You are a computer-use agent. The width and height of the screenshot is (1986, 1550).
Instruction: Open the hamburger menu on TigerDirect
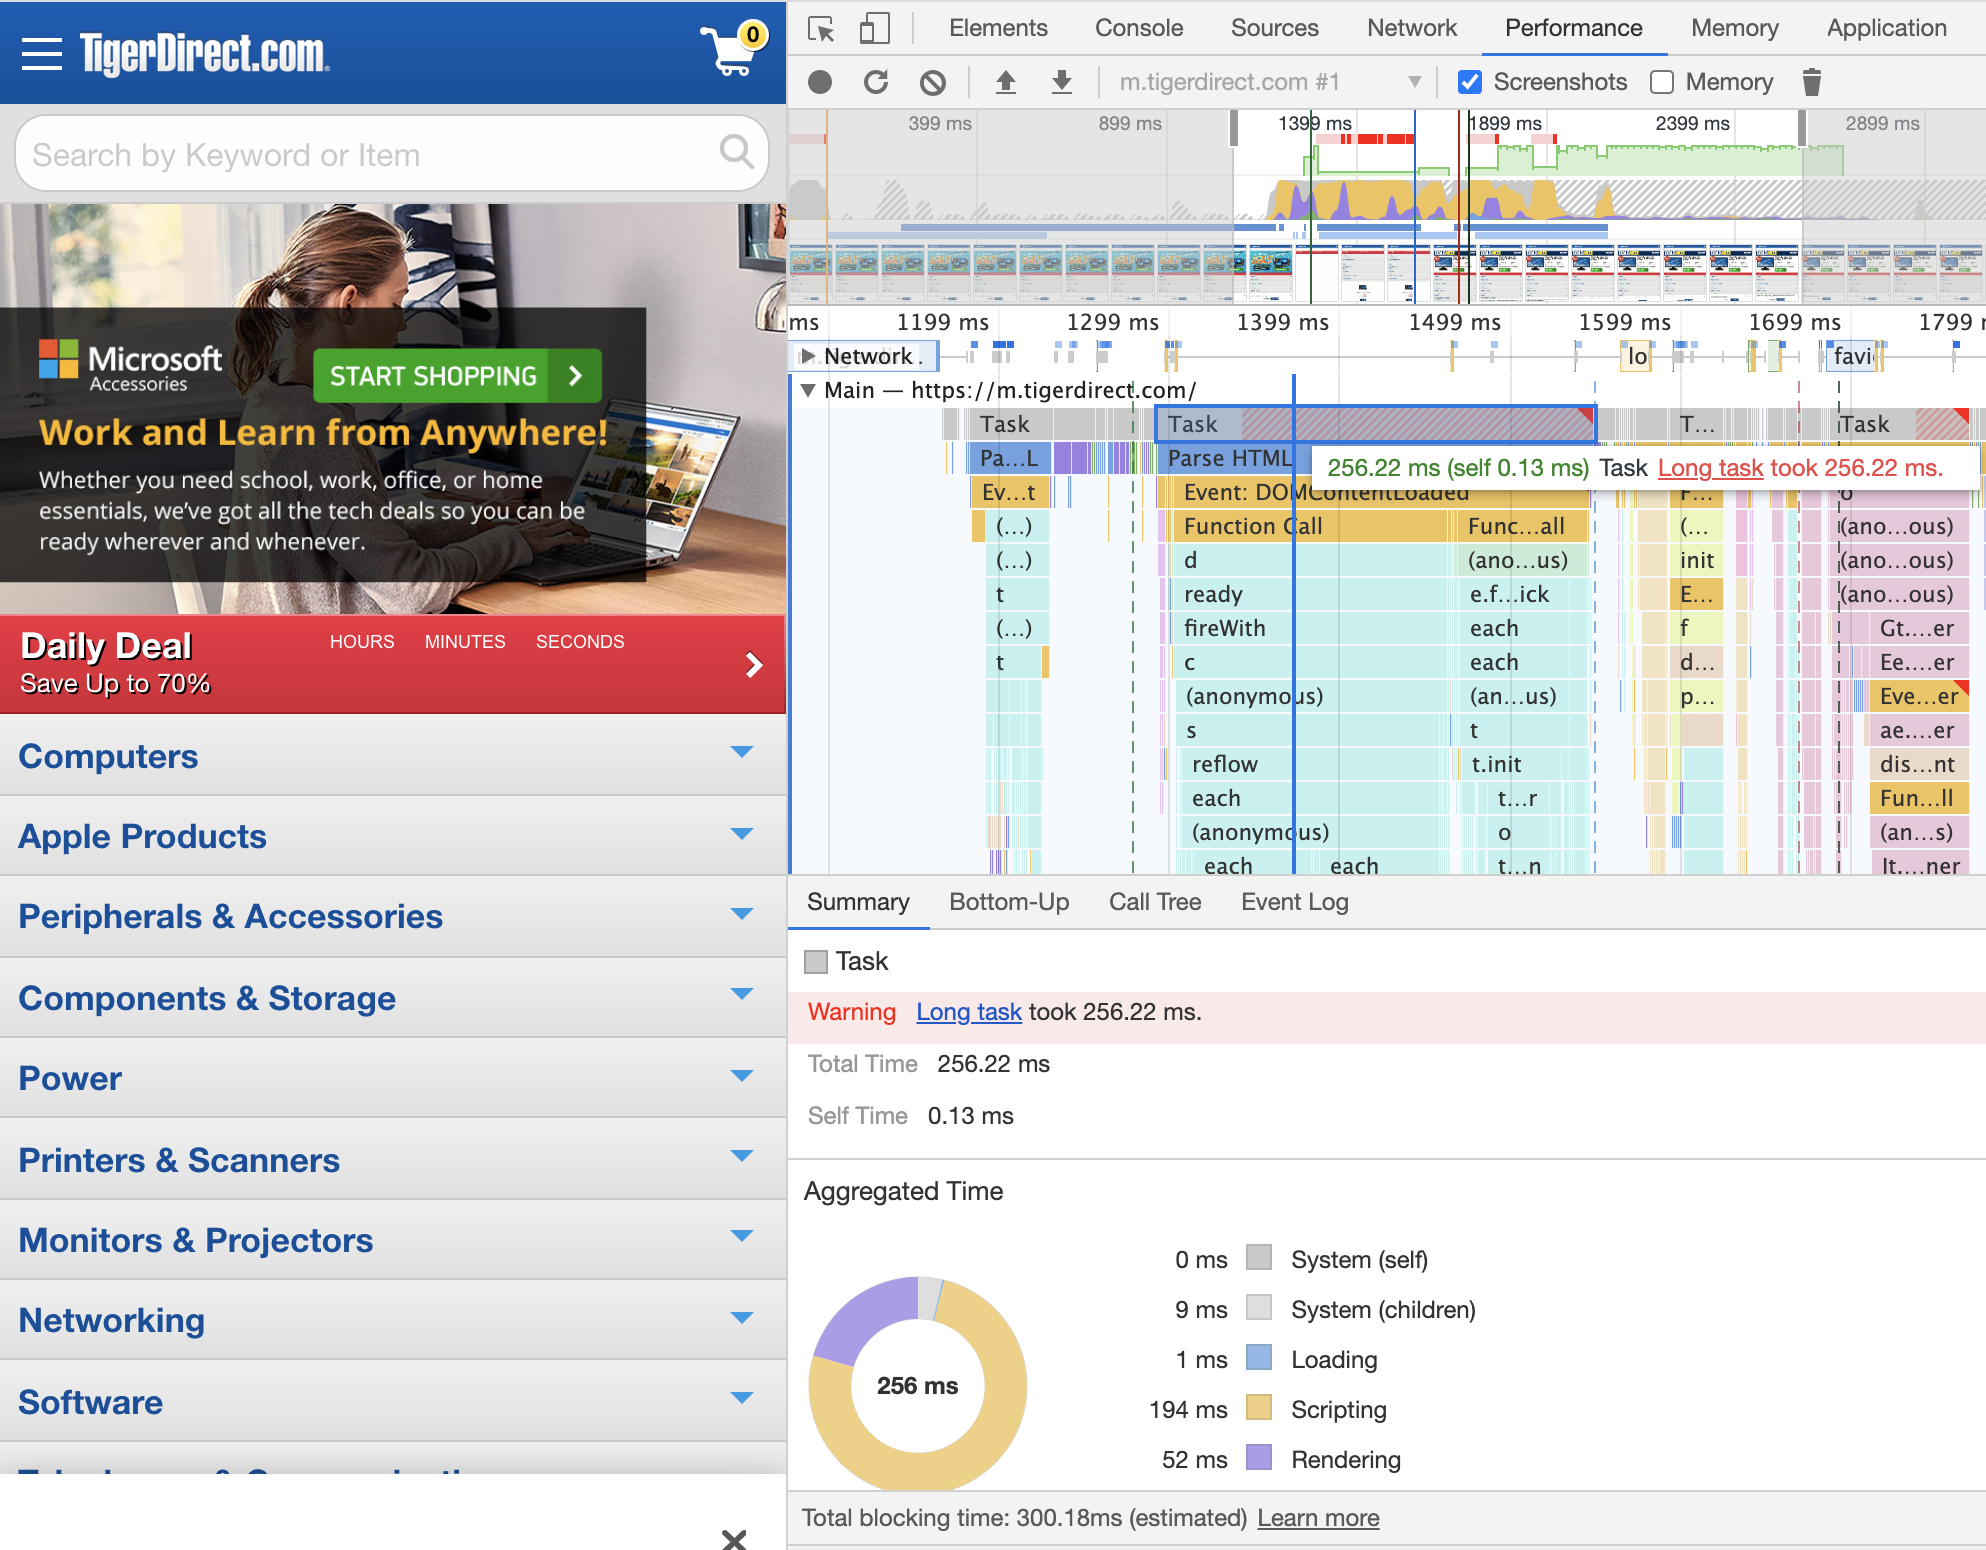click(x=41, y=54)
